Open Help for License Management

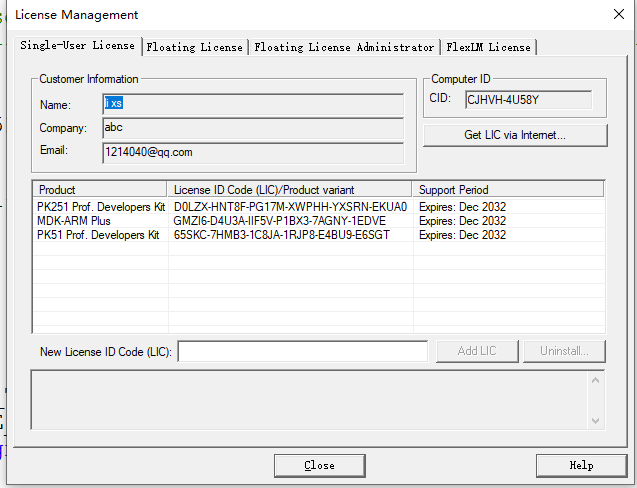pos(581,466)
